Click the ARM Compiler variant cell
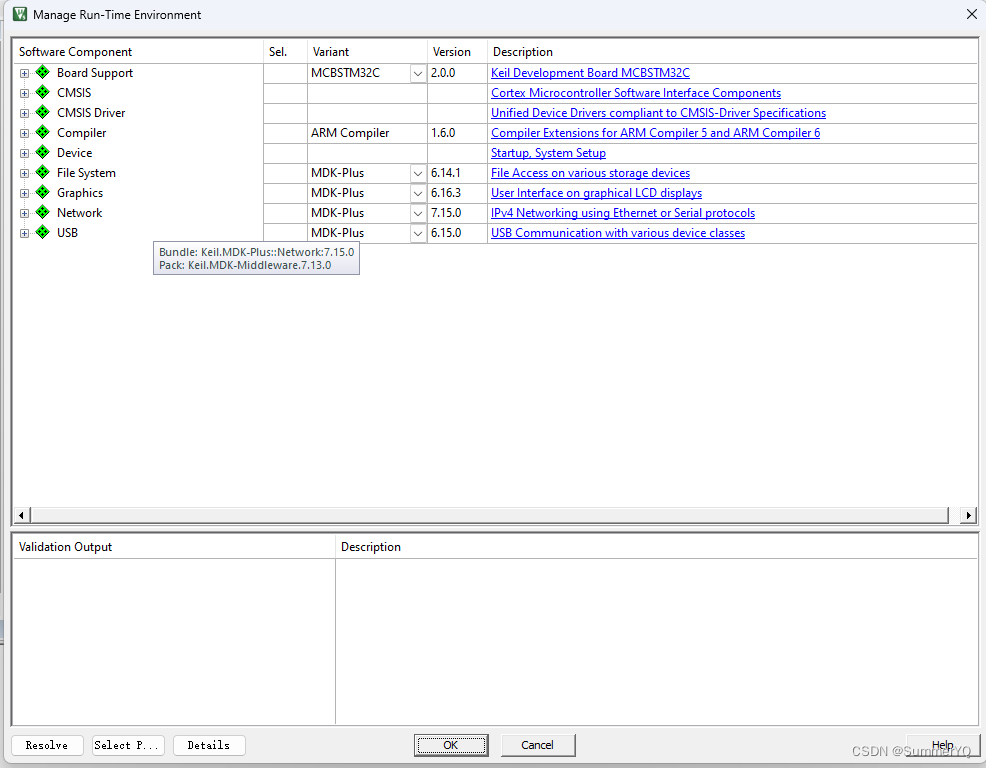The height and width of the screenshot is (768, 986). [x=367, y=133]
